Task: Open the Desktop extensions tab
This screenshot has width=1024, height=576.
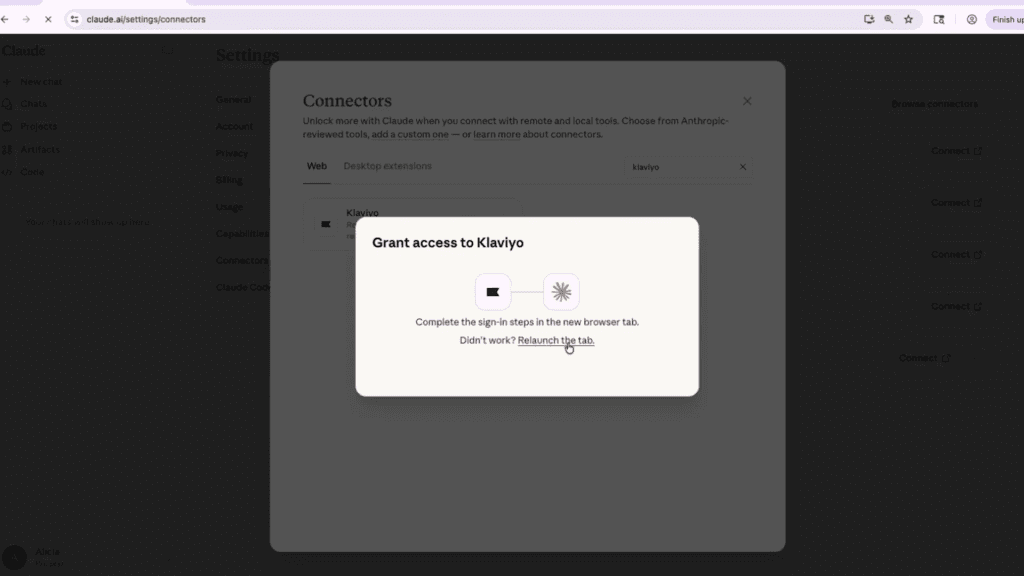Action: 387,166
